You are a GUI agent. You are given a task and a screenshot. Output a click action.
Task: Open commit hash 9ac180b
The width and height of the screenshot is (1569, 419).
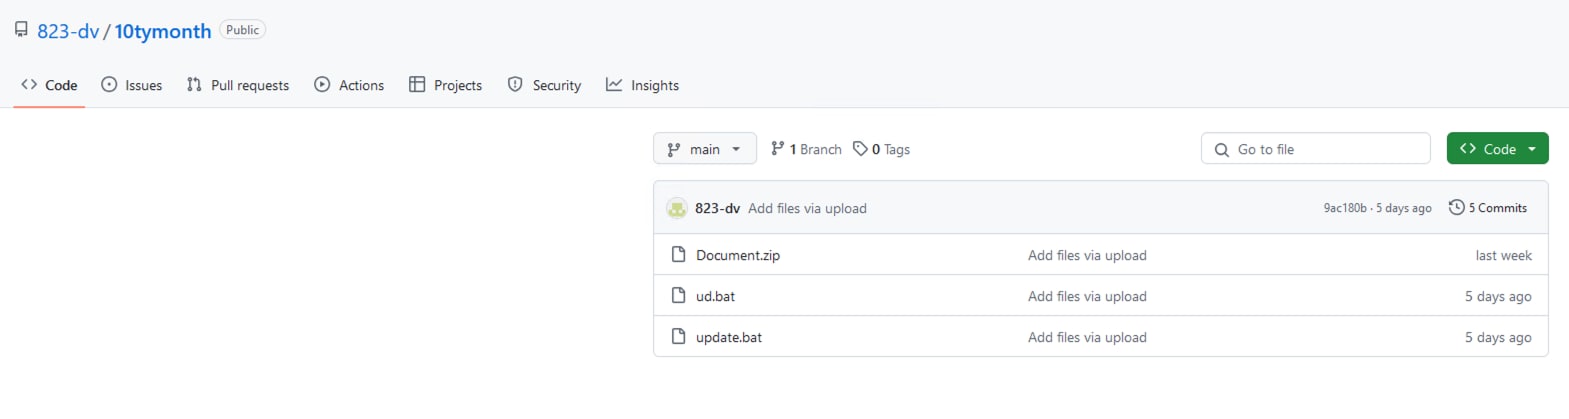1345,208
